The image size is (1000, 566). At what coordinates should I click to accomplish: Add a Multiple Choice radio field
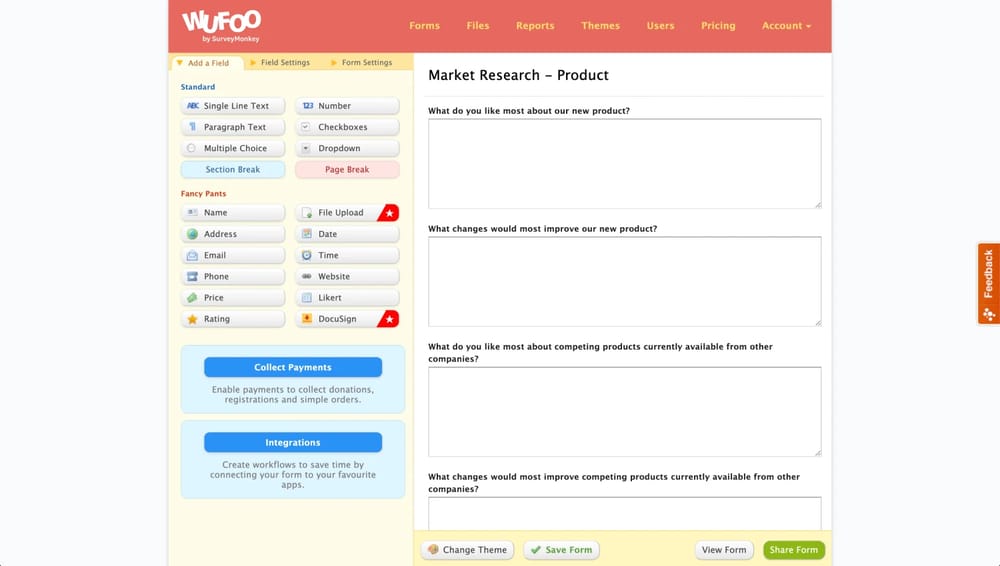pos(233,148)
